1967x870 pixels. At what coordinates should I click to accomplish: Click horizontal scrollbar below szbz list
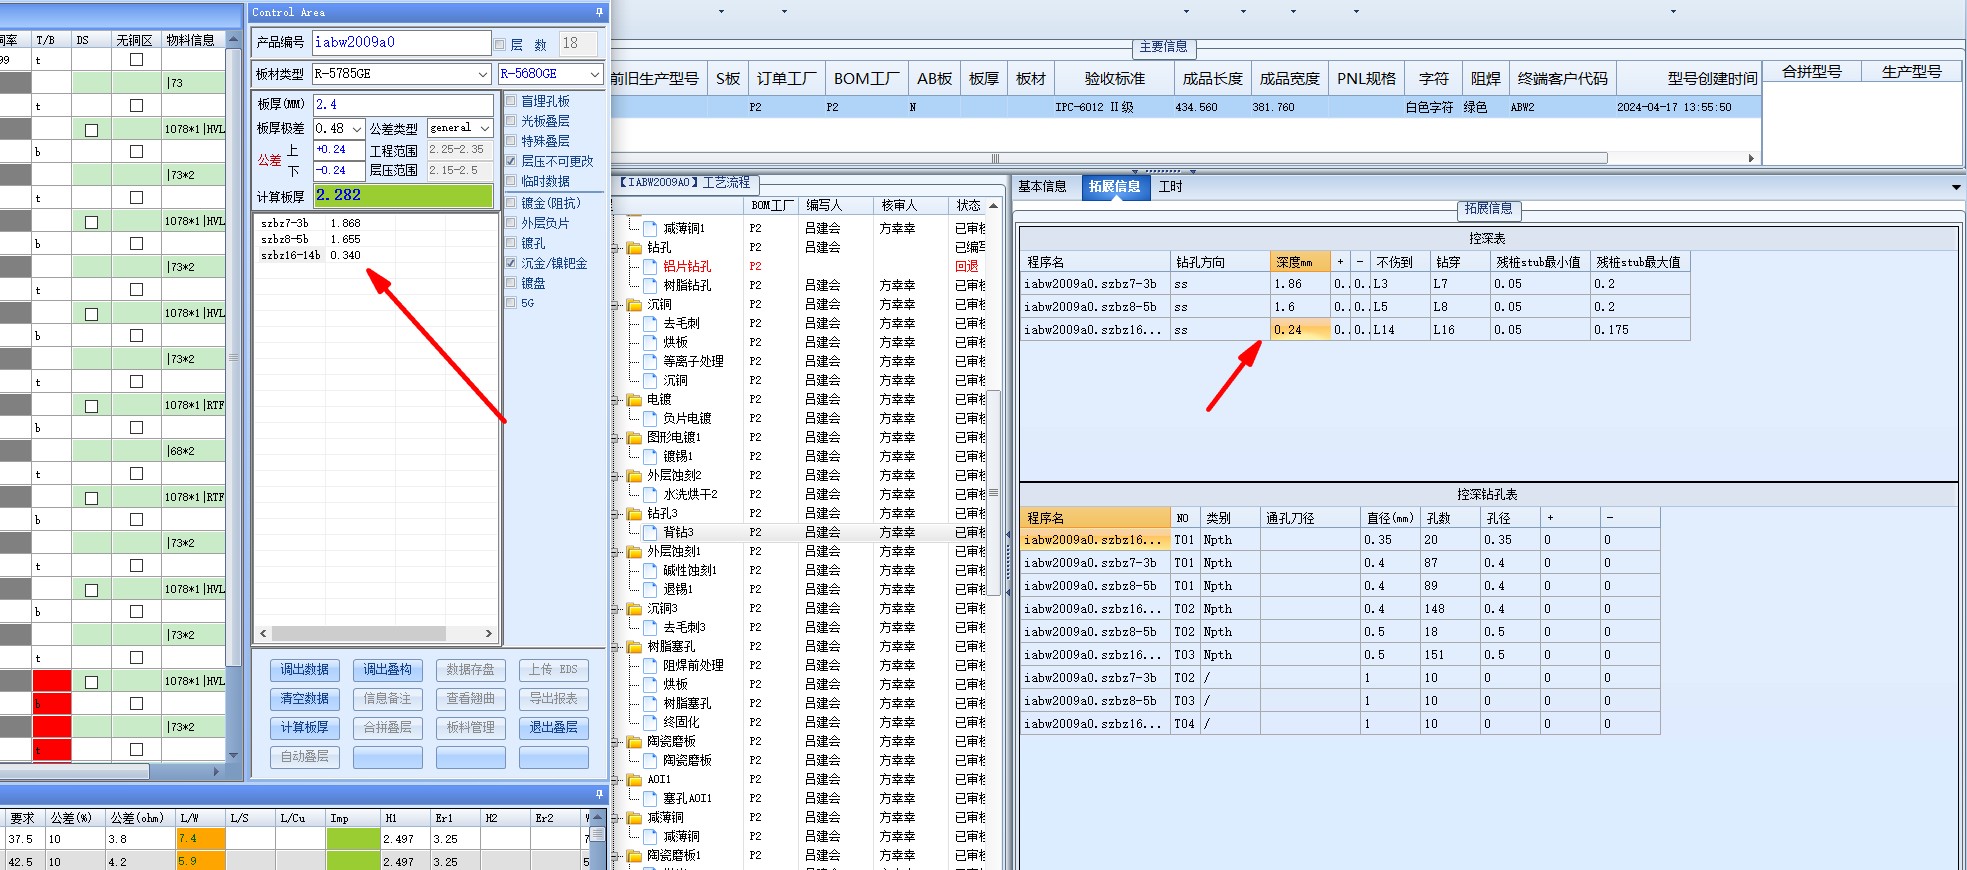tap(376, 633)
